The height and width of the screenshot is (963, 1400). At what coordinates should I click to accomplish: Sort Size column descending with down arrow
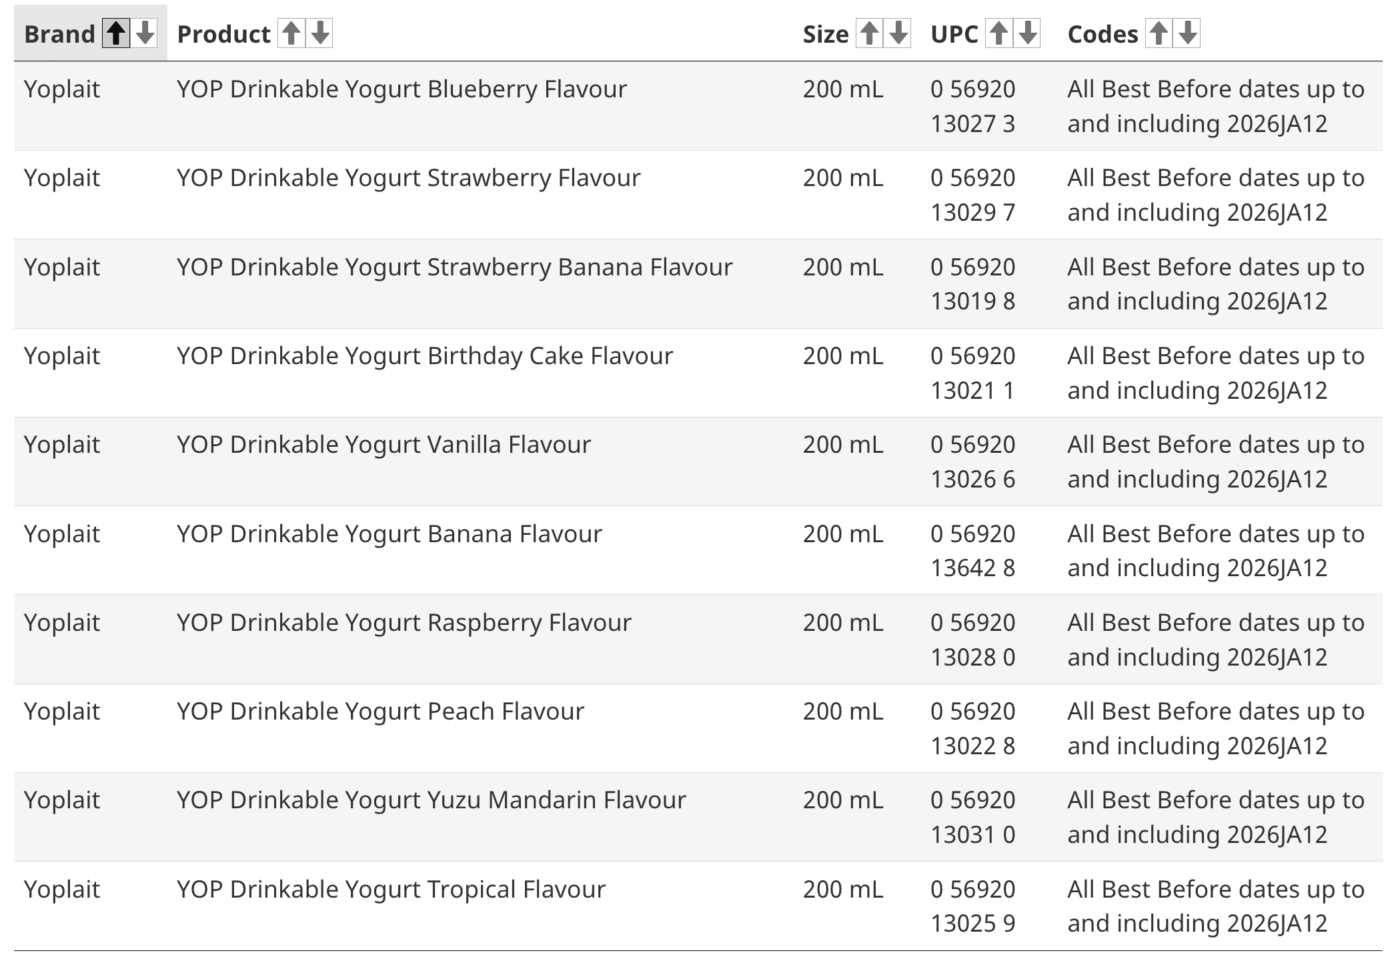(896, 33)
